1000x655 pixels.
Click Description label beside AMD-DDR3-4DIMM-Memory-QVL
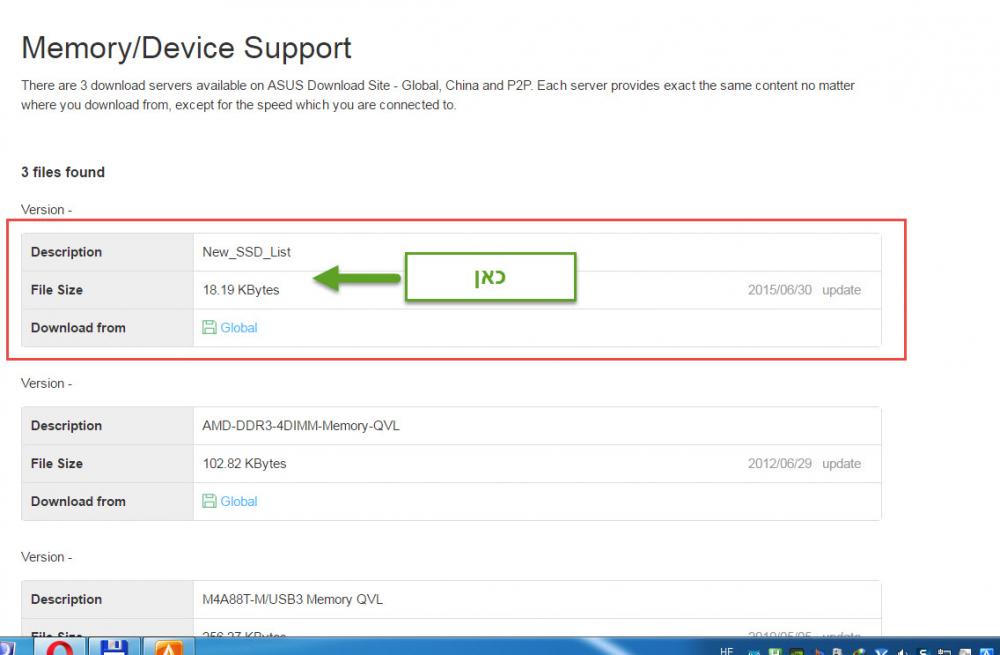point(66,425)
